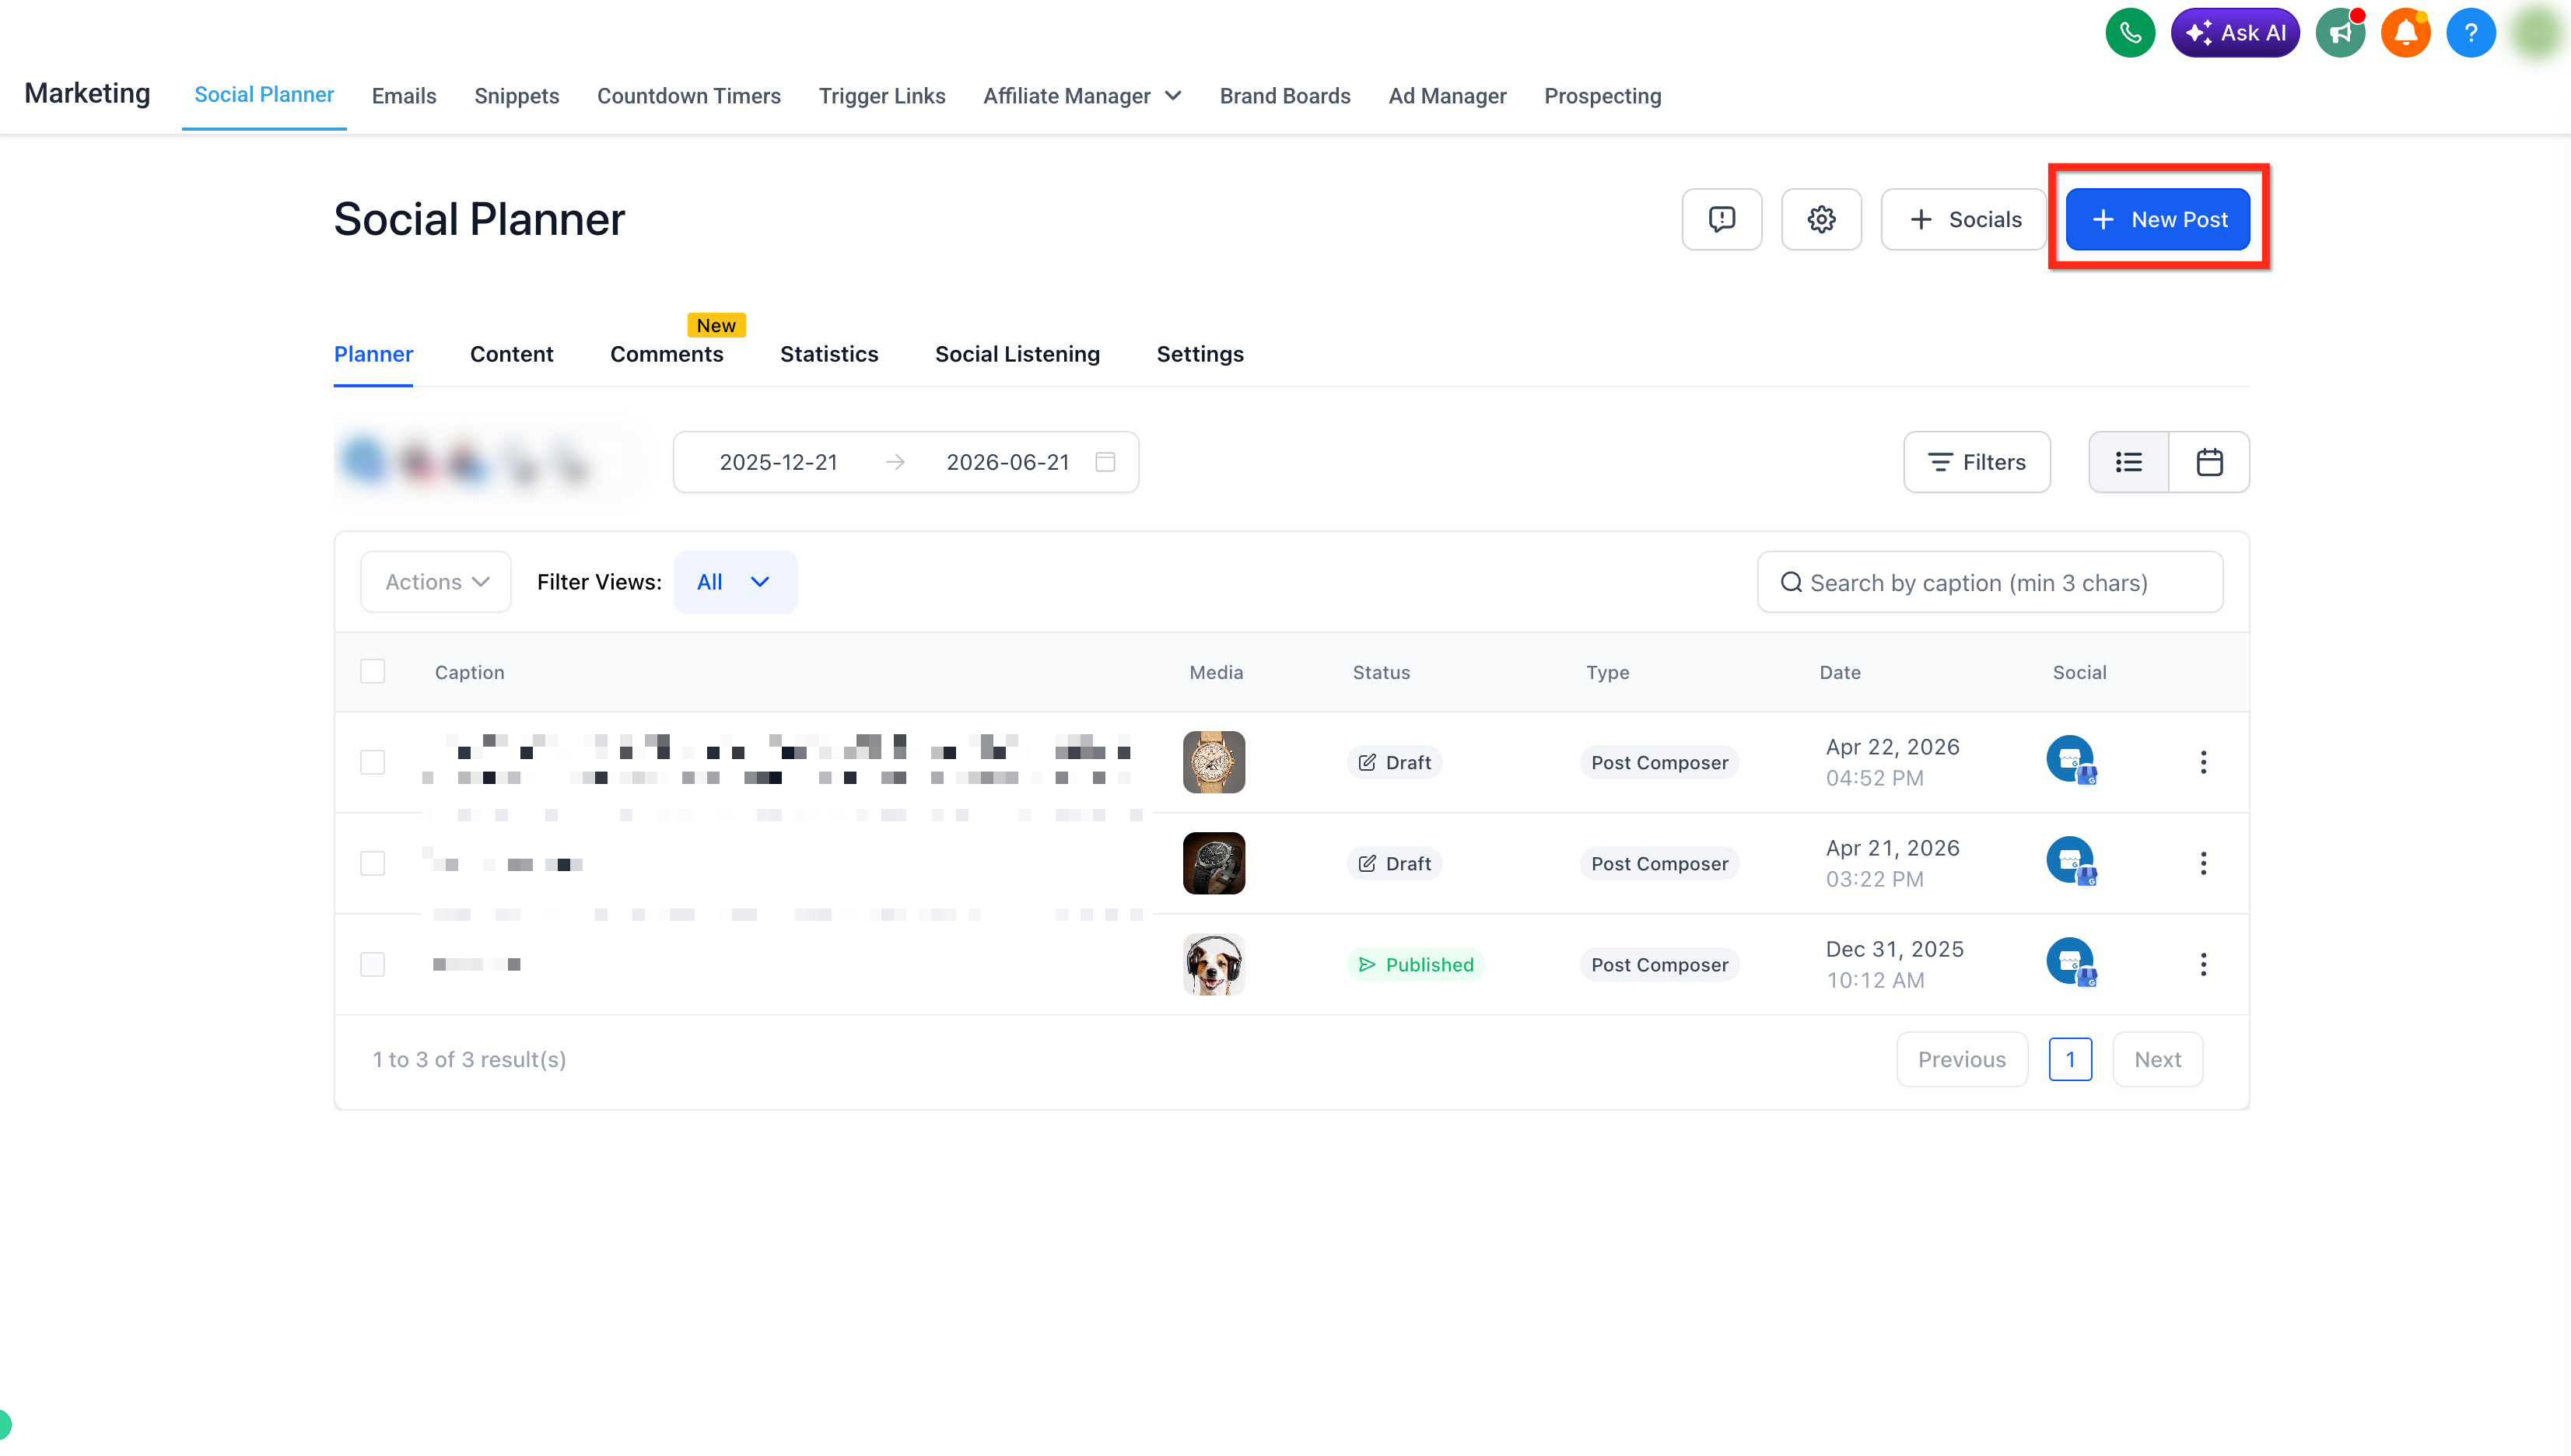Switch to the Statistics tab

pos(829,354)
